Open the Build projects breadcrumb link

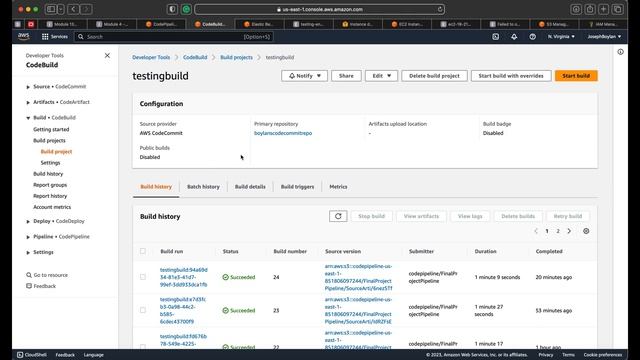[x=236, y=57]
